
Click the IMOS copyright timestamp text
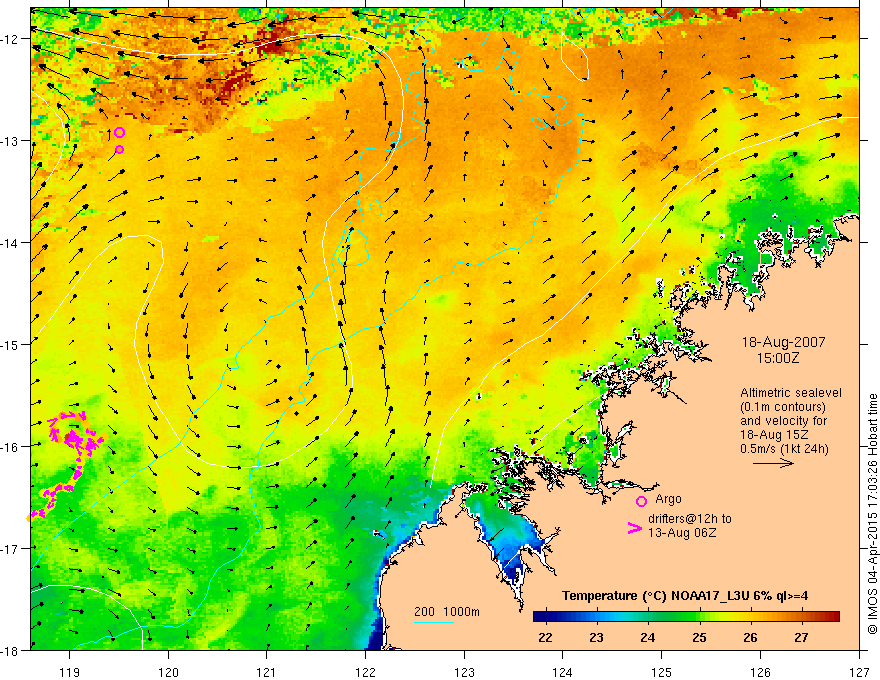872,514
